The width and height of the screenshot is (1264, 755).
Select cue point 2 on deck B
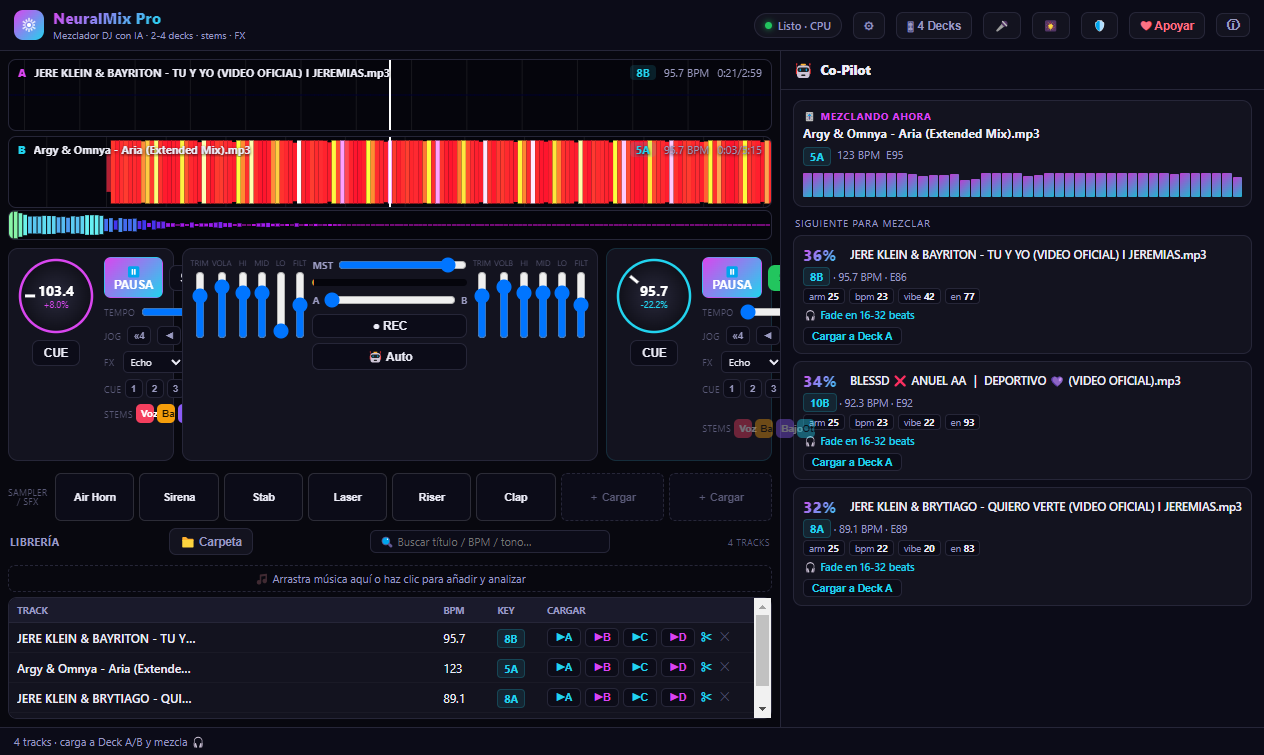click(754, 389)
